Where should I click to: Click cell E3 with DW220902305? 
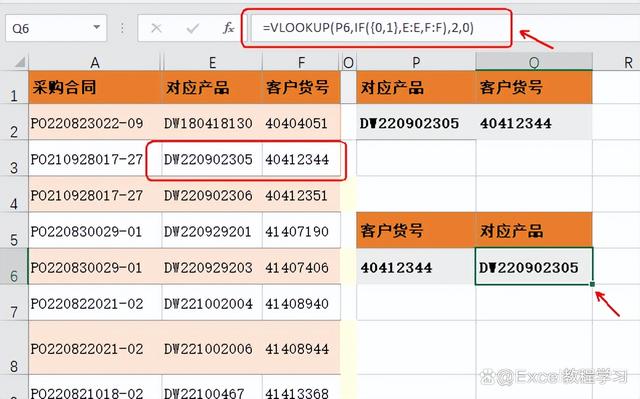pyautogui.click(x=212, y=159)
